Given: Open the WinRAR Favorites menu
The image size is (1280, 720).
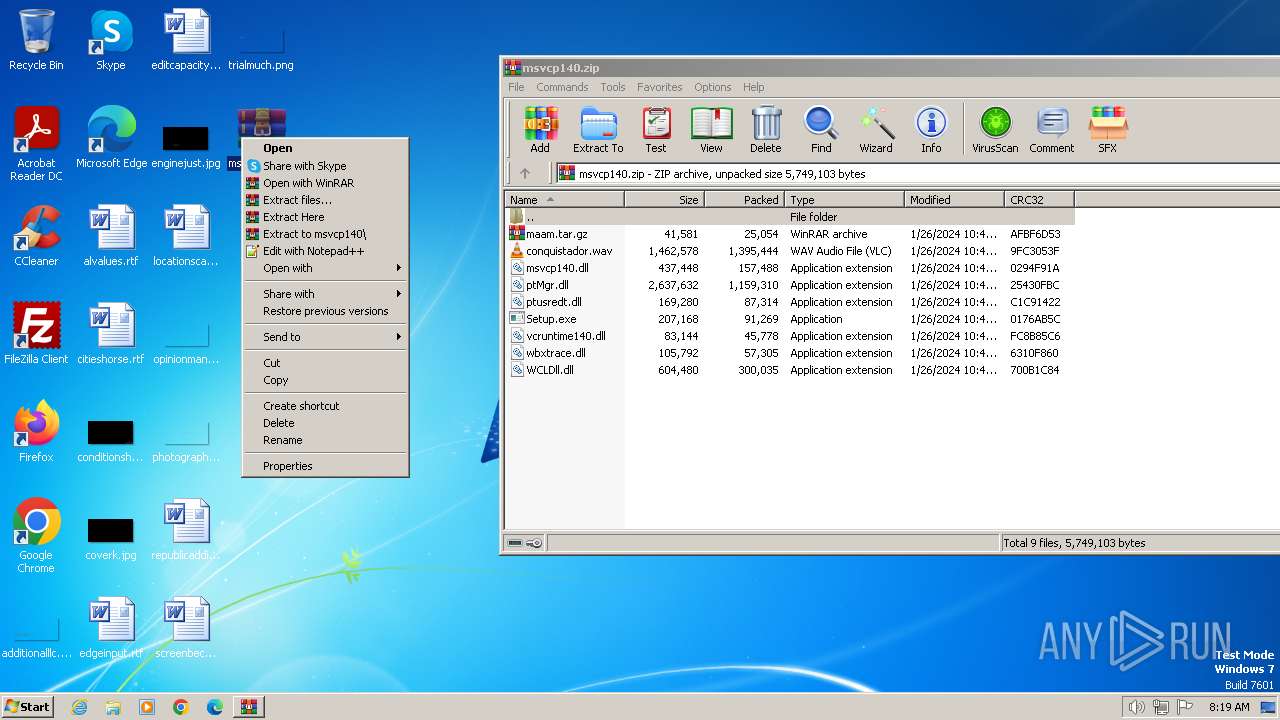Looking at the screenshot, I should 660,87.
